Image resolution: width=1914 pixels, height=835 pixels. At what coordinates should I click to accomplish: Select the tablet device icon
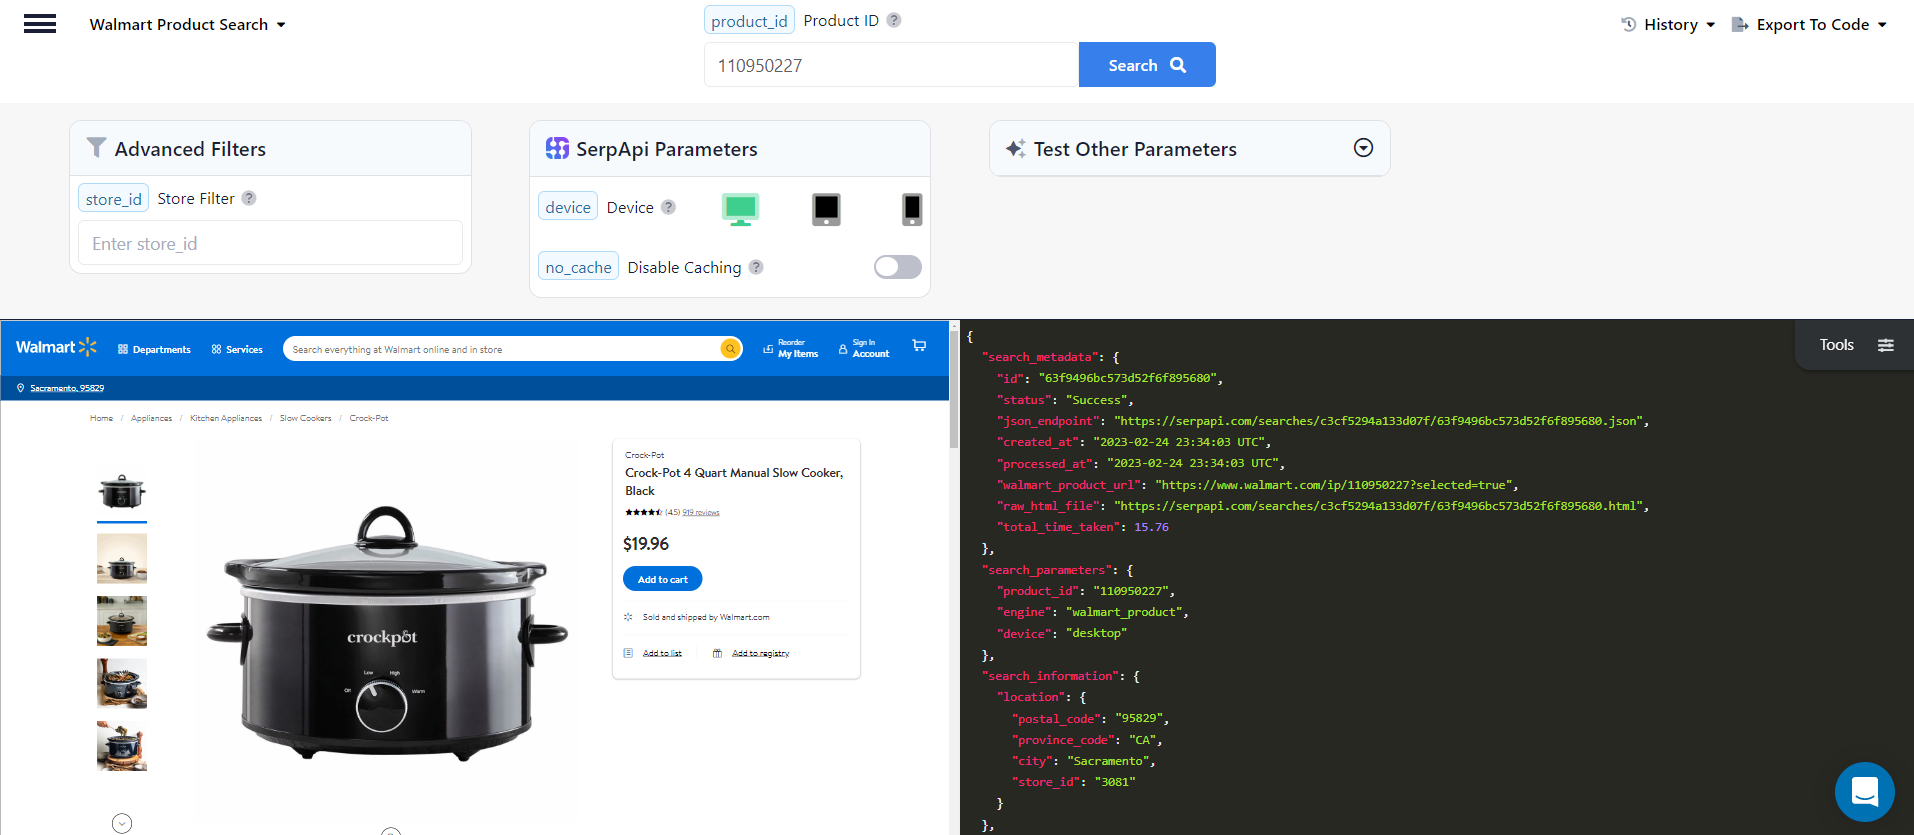pos(826,209)
